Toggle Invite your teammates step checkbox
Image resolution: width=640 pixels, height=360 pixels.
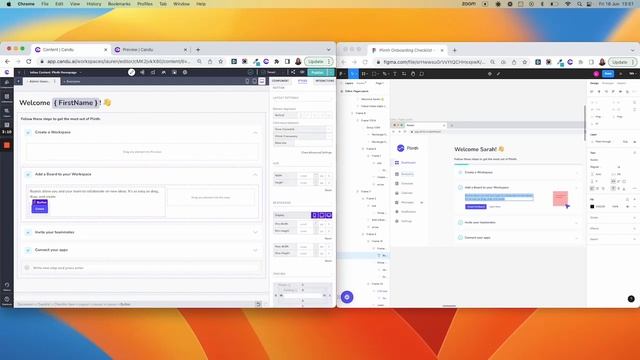point(28,232)
